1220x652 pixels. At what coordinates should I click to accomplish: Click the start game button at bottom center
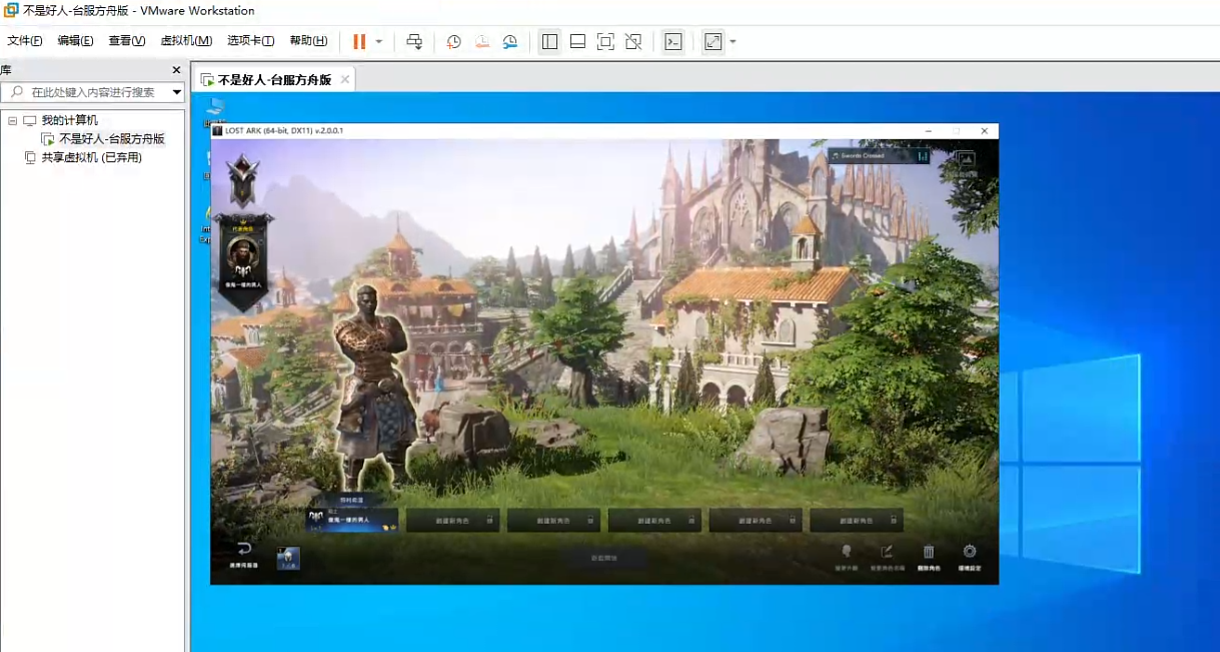604,557
